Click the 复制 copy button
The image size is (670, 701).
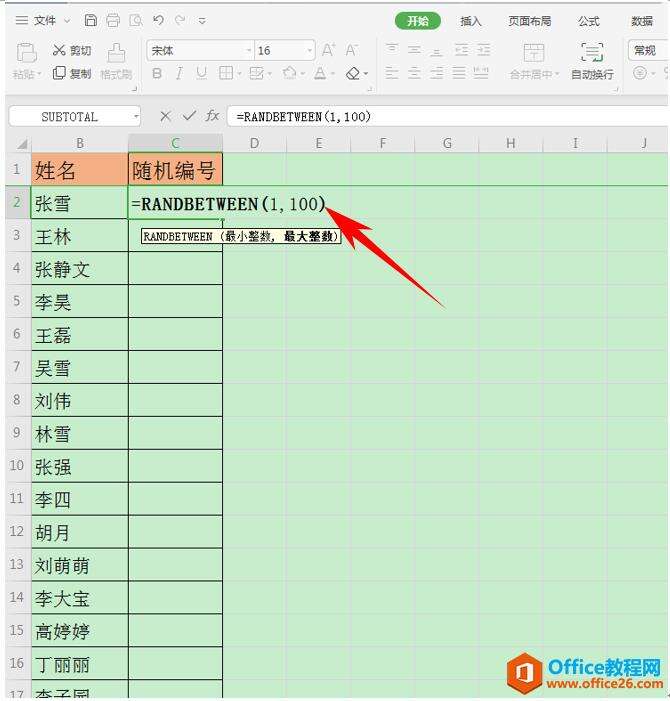point(72,73)
